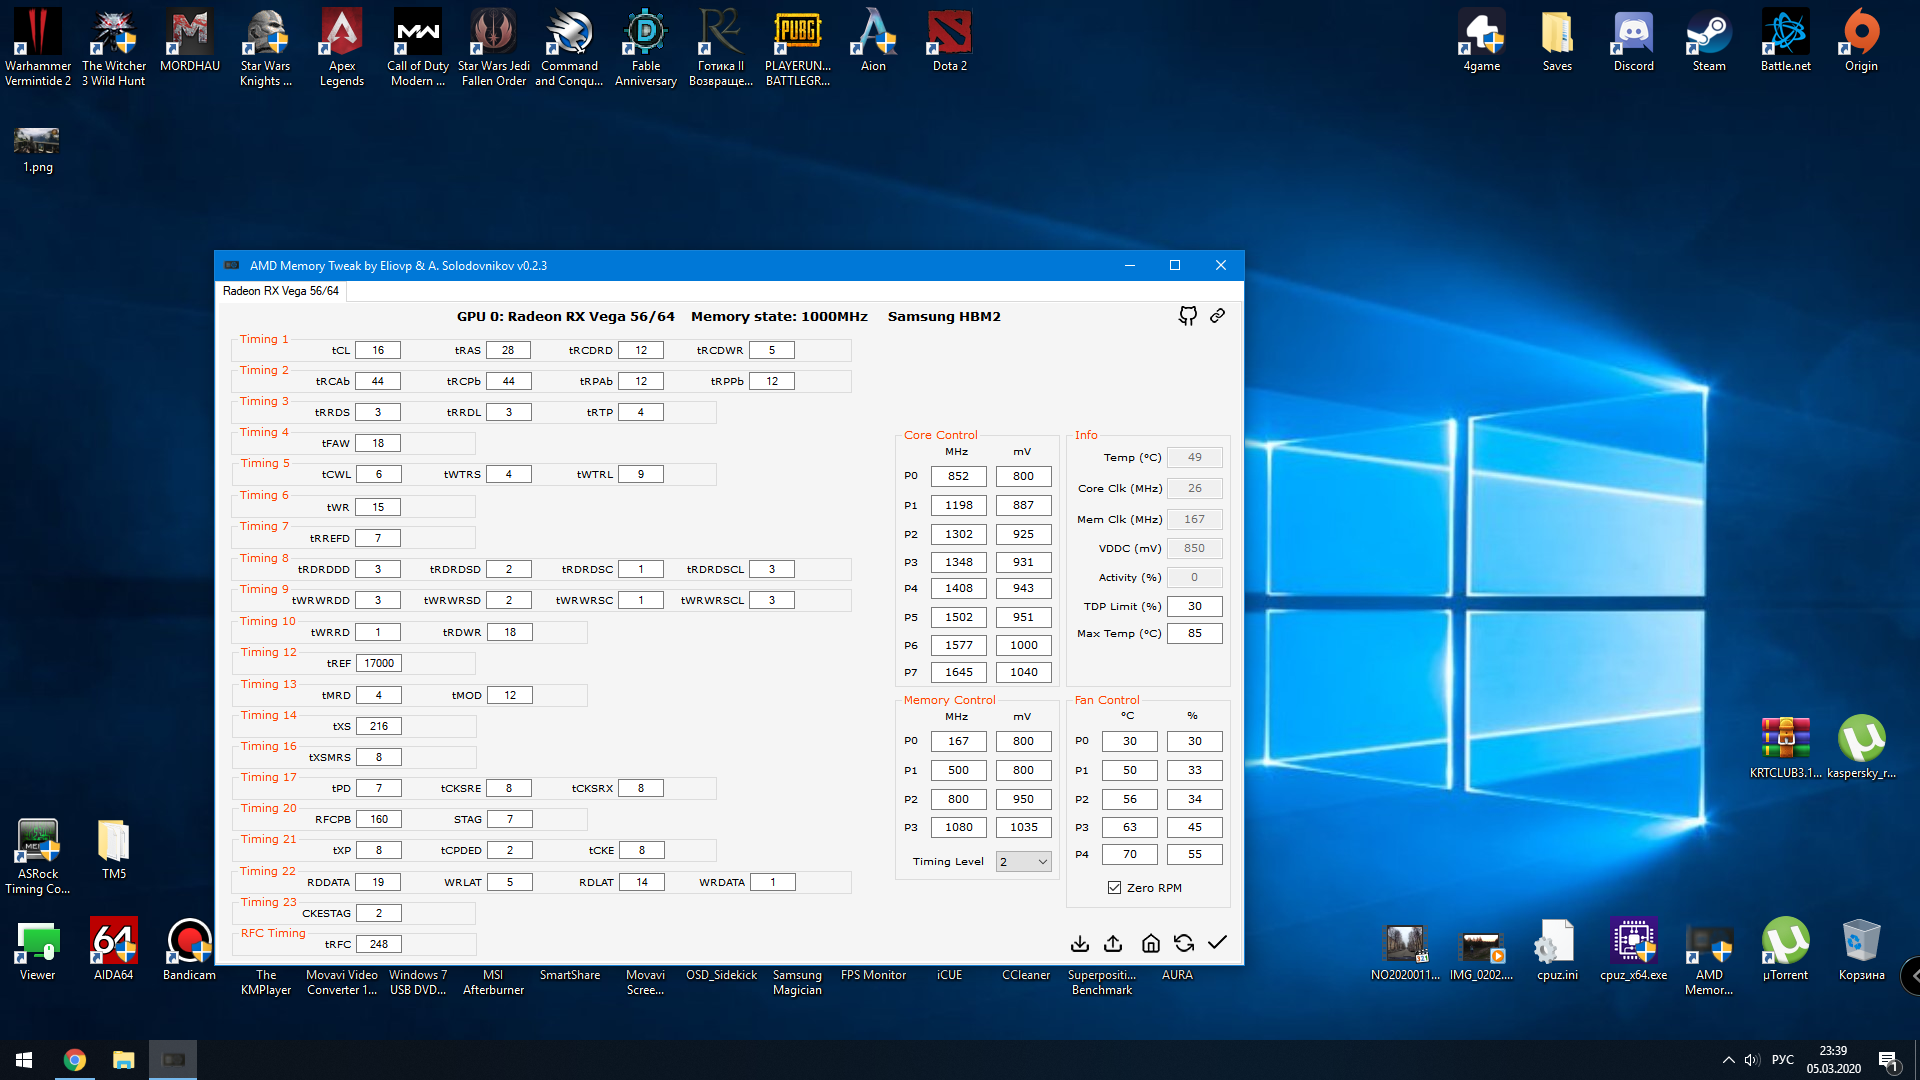Apply settings with the checkmark icon
Screen dimensions: 1920x1080
pyautogui.click(x=1217, y=943)
